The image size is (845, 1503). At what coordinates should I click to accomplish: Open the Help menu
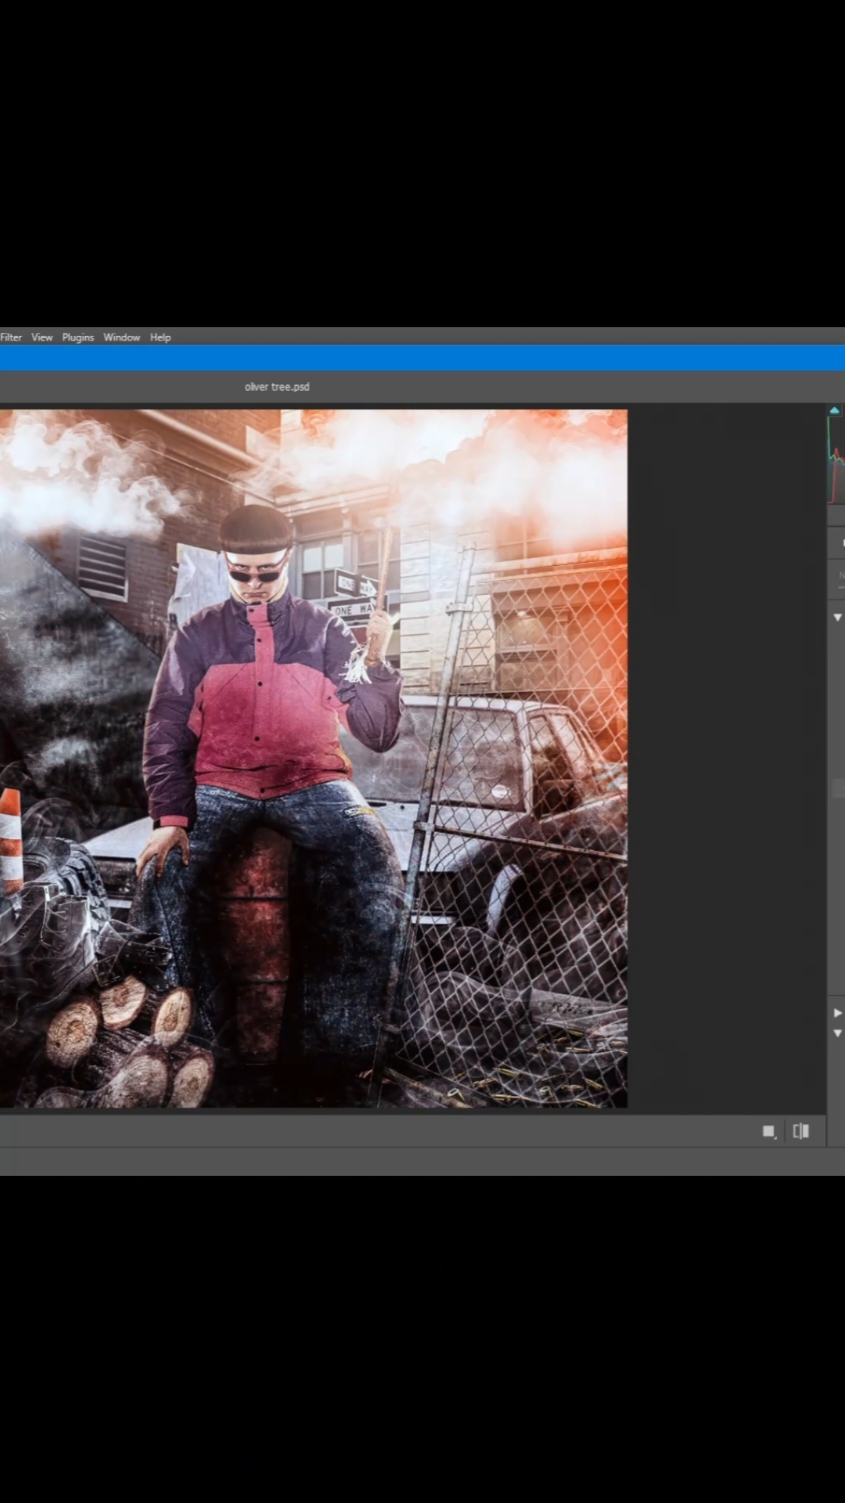tap(160, 337)
